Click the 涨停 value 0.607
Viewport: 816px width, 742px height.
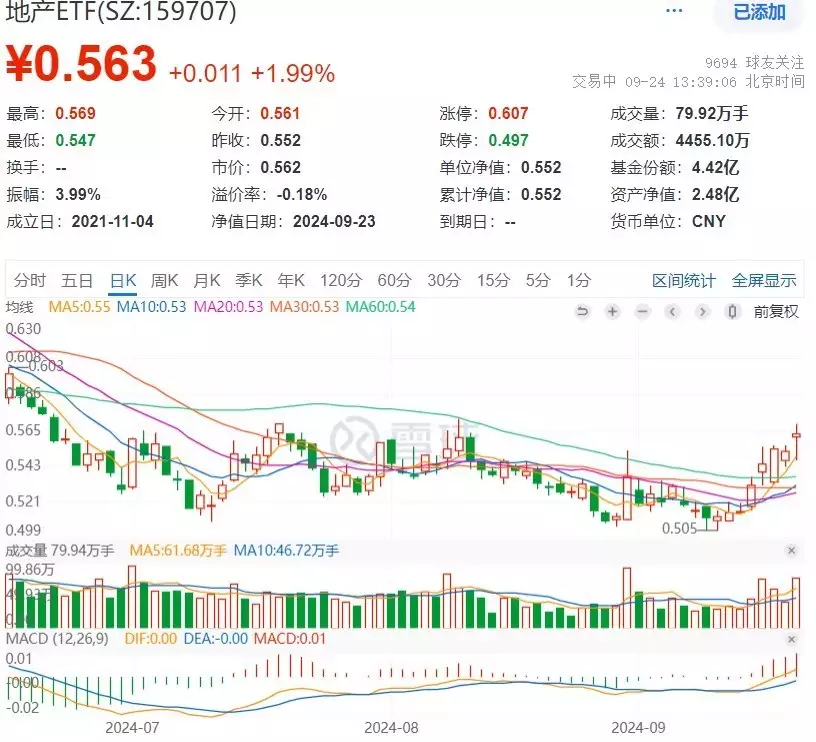click(508, 113)
